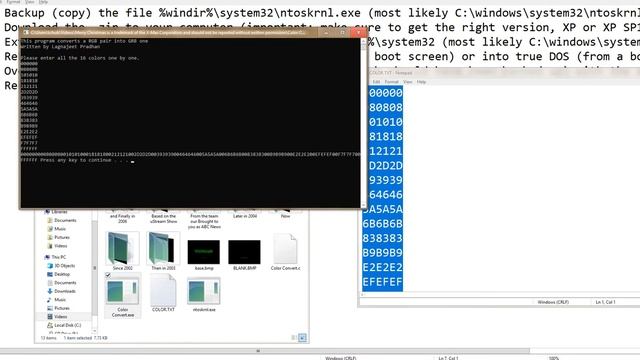Open the View menu in COLOR.TXT Notepad
The height and width of the screenshot is (360, 640).
pos(407,82)
